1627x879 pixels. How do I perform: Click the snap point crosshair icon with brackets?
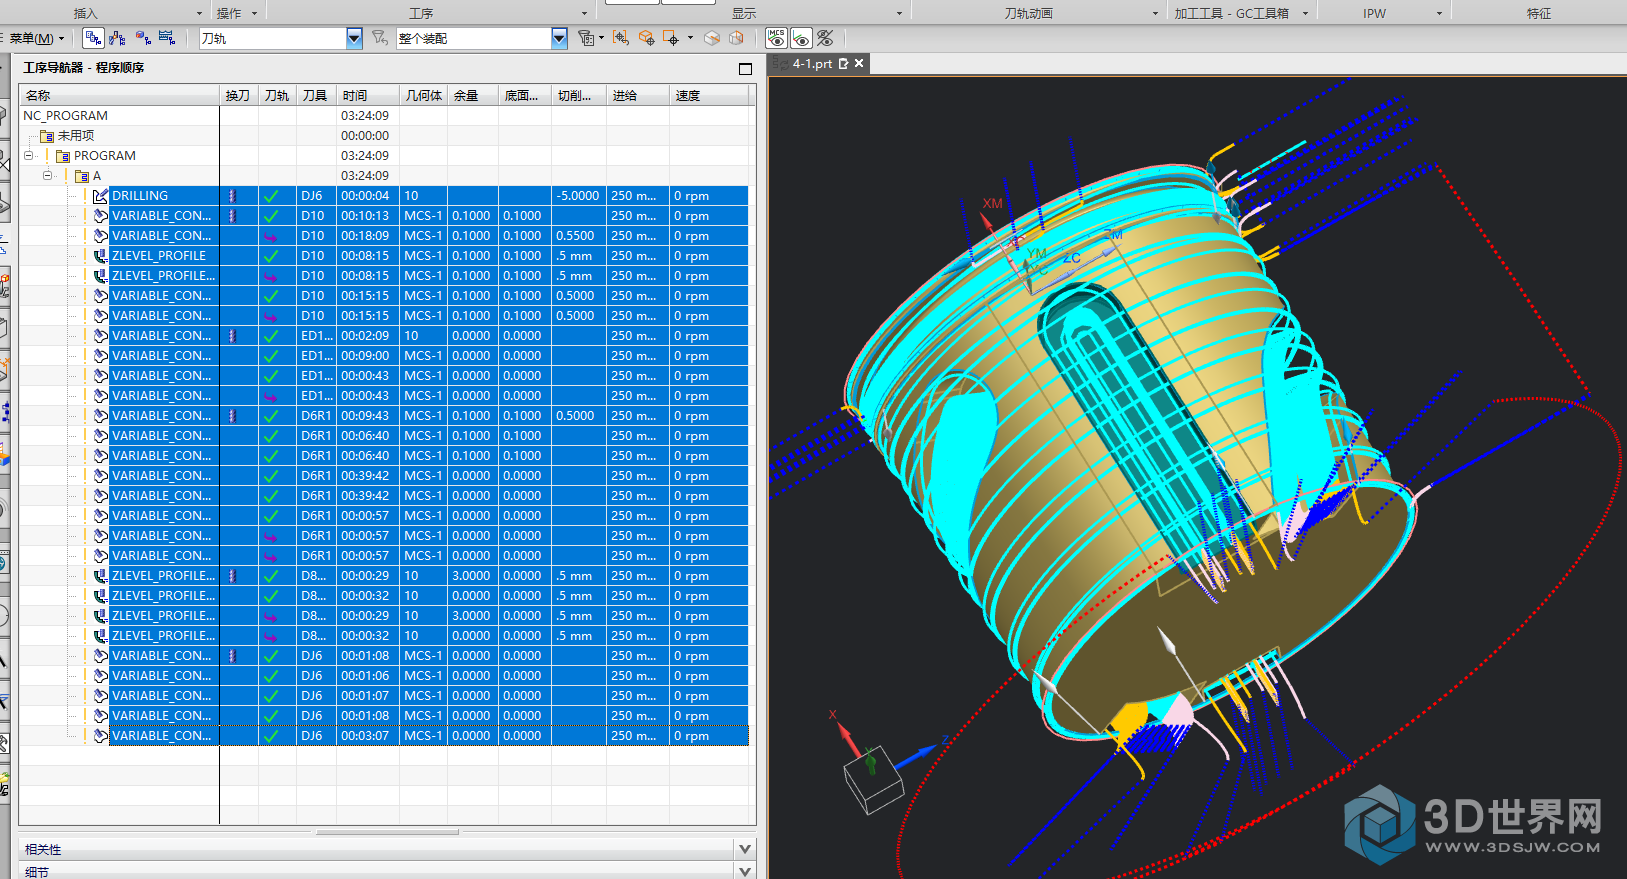click(x=621, y=38)
